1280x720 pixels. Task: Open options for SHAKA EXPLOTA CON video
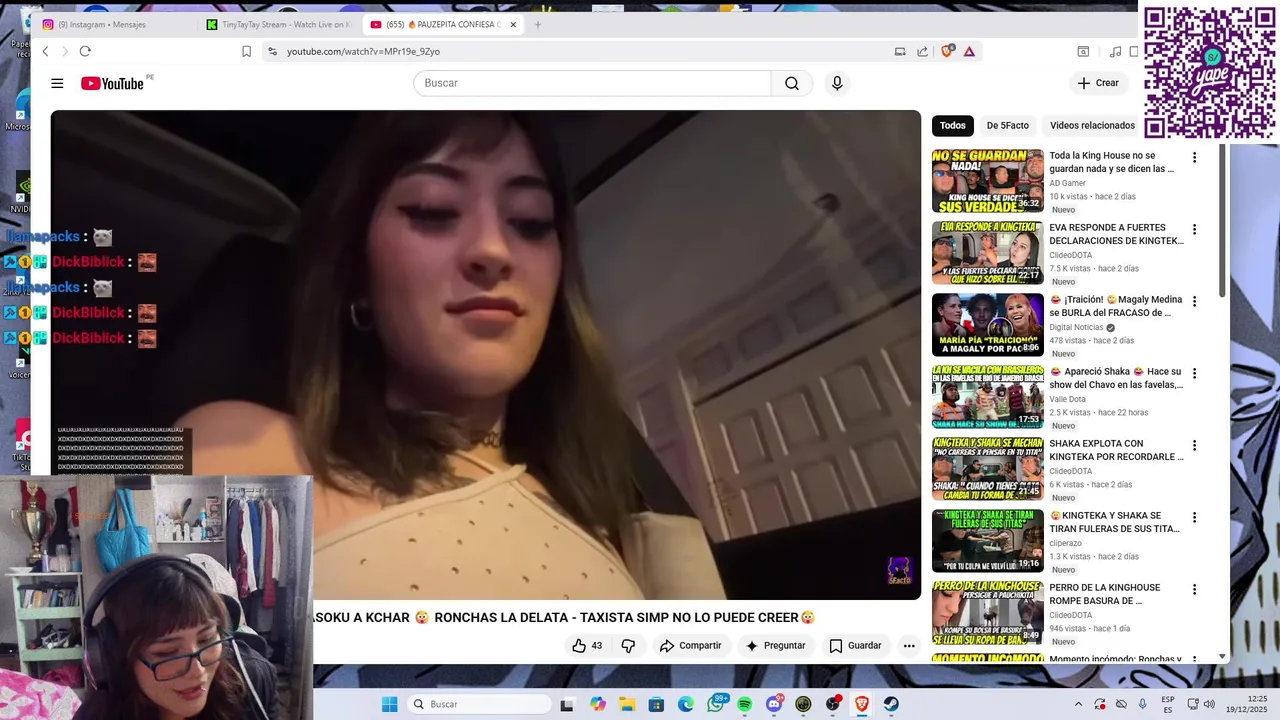(1194, 445)
